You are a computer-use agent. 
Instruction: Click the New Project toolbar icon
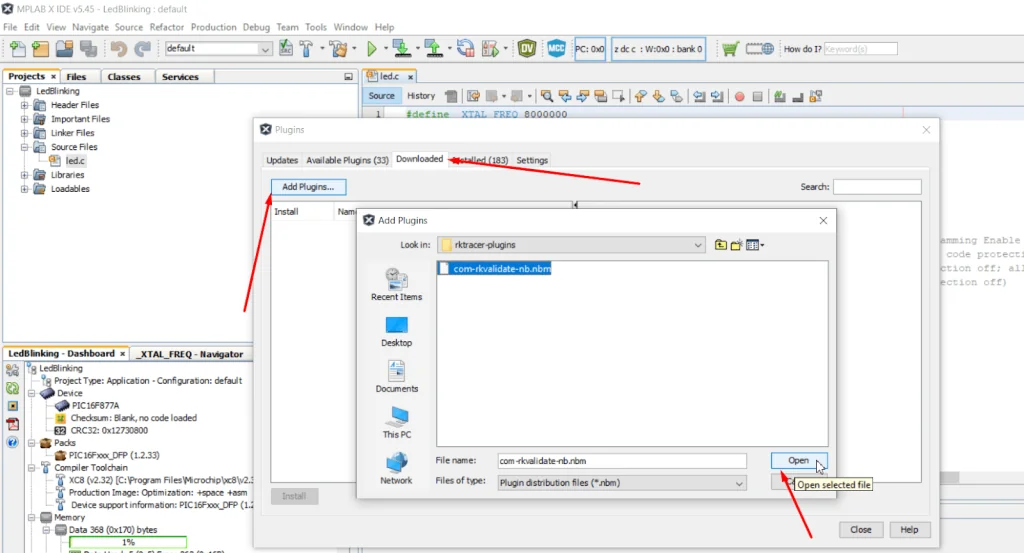(40, 48)
